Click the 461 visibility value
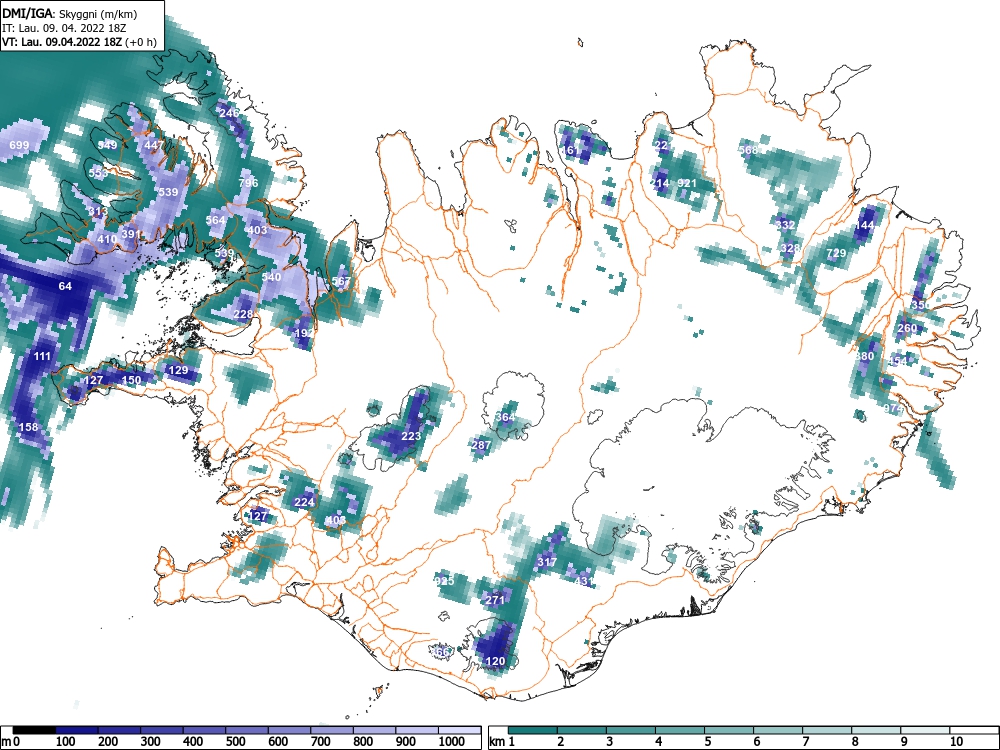Screen dimensions: 1000x750 coord(570,151)
